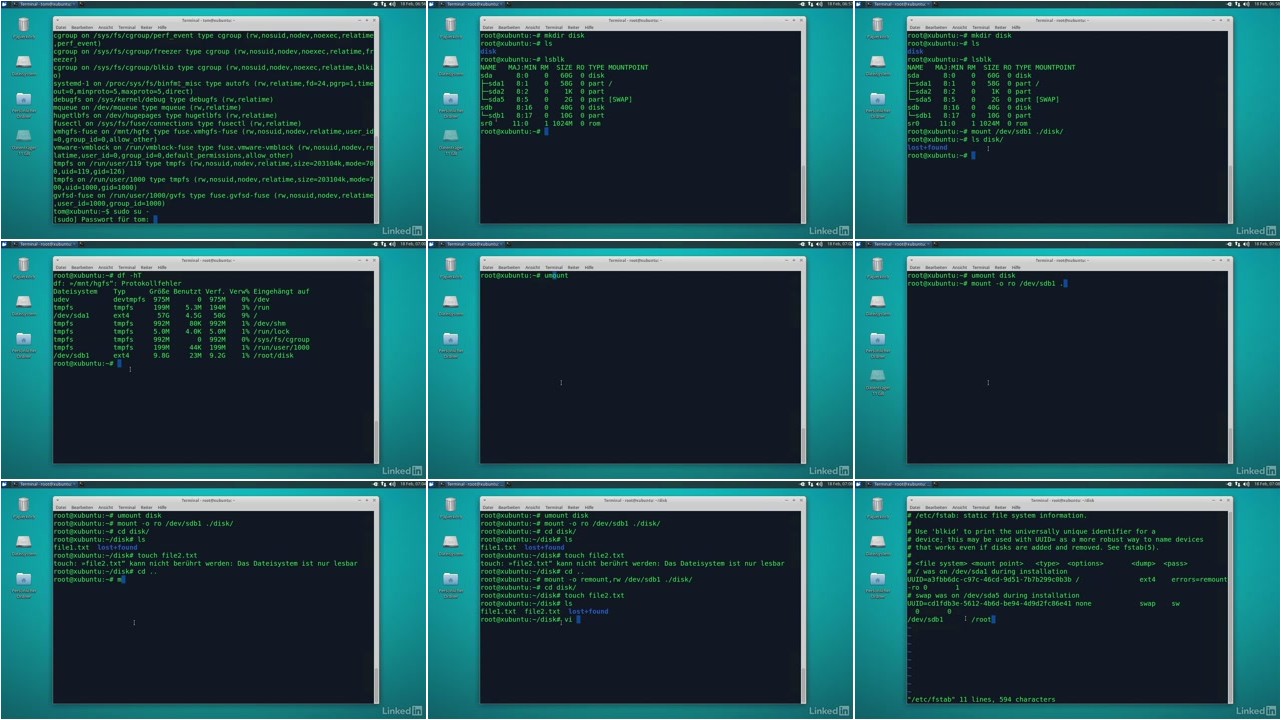Open Datei menu in the sudo su terminal
This screenshot has height=720, width=1281.
(60, 27)
